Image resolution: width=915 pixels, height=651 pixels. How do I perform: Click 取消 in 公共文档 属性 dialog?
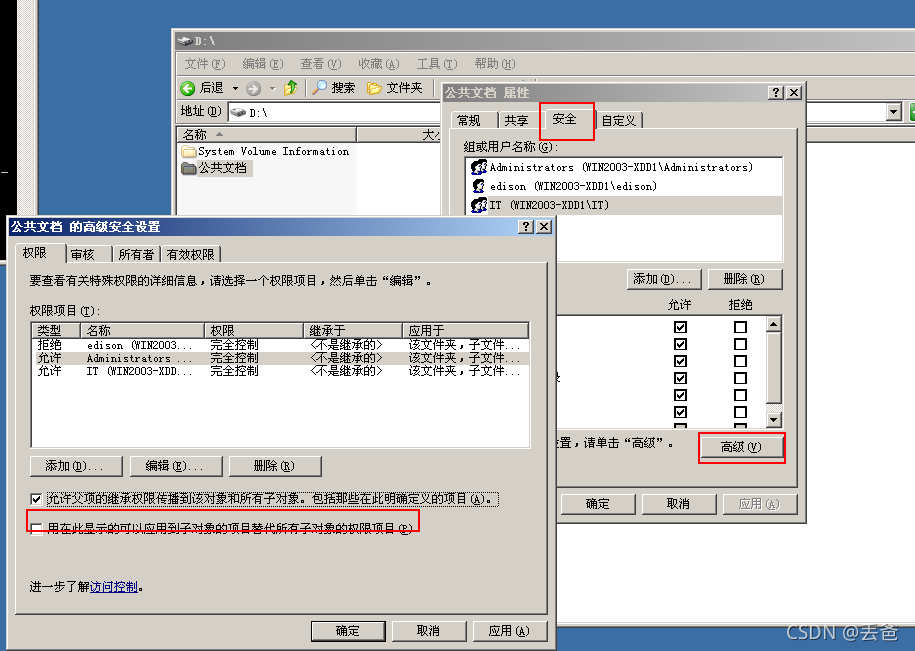click(679, 503)
